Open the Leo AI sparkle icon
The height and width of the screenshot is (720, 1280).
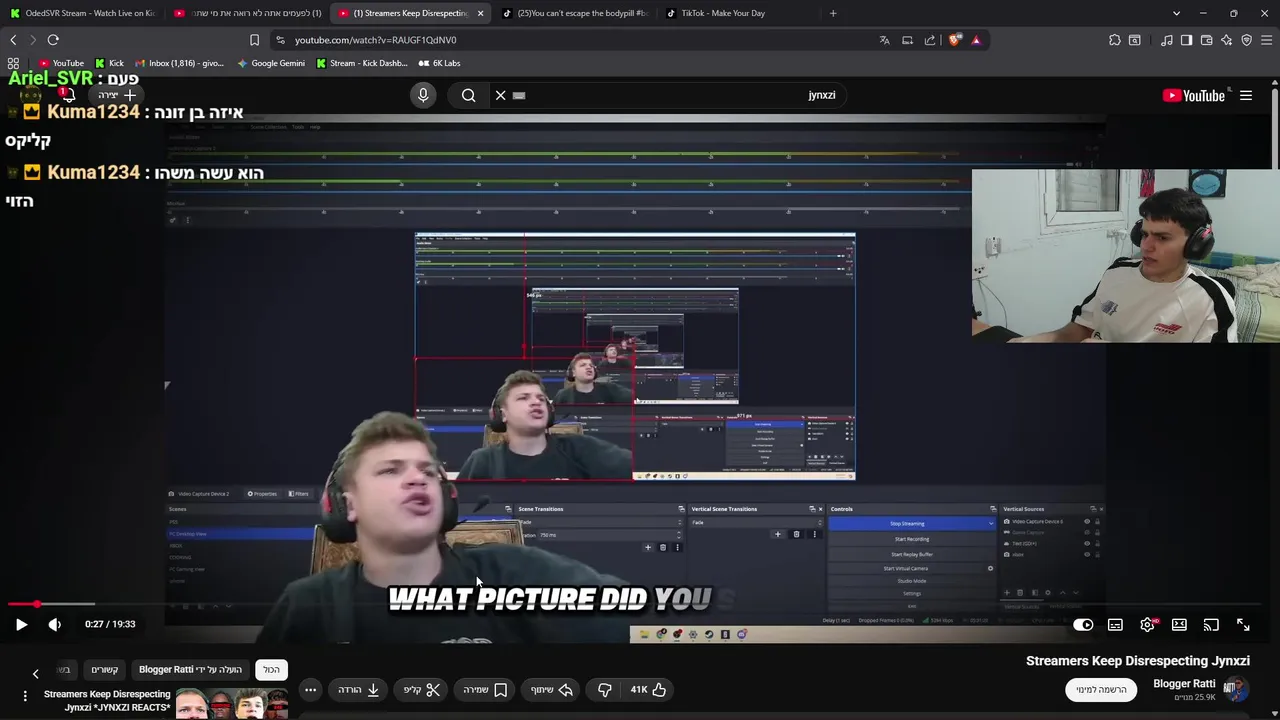pos(1226,40)
